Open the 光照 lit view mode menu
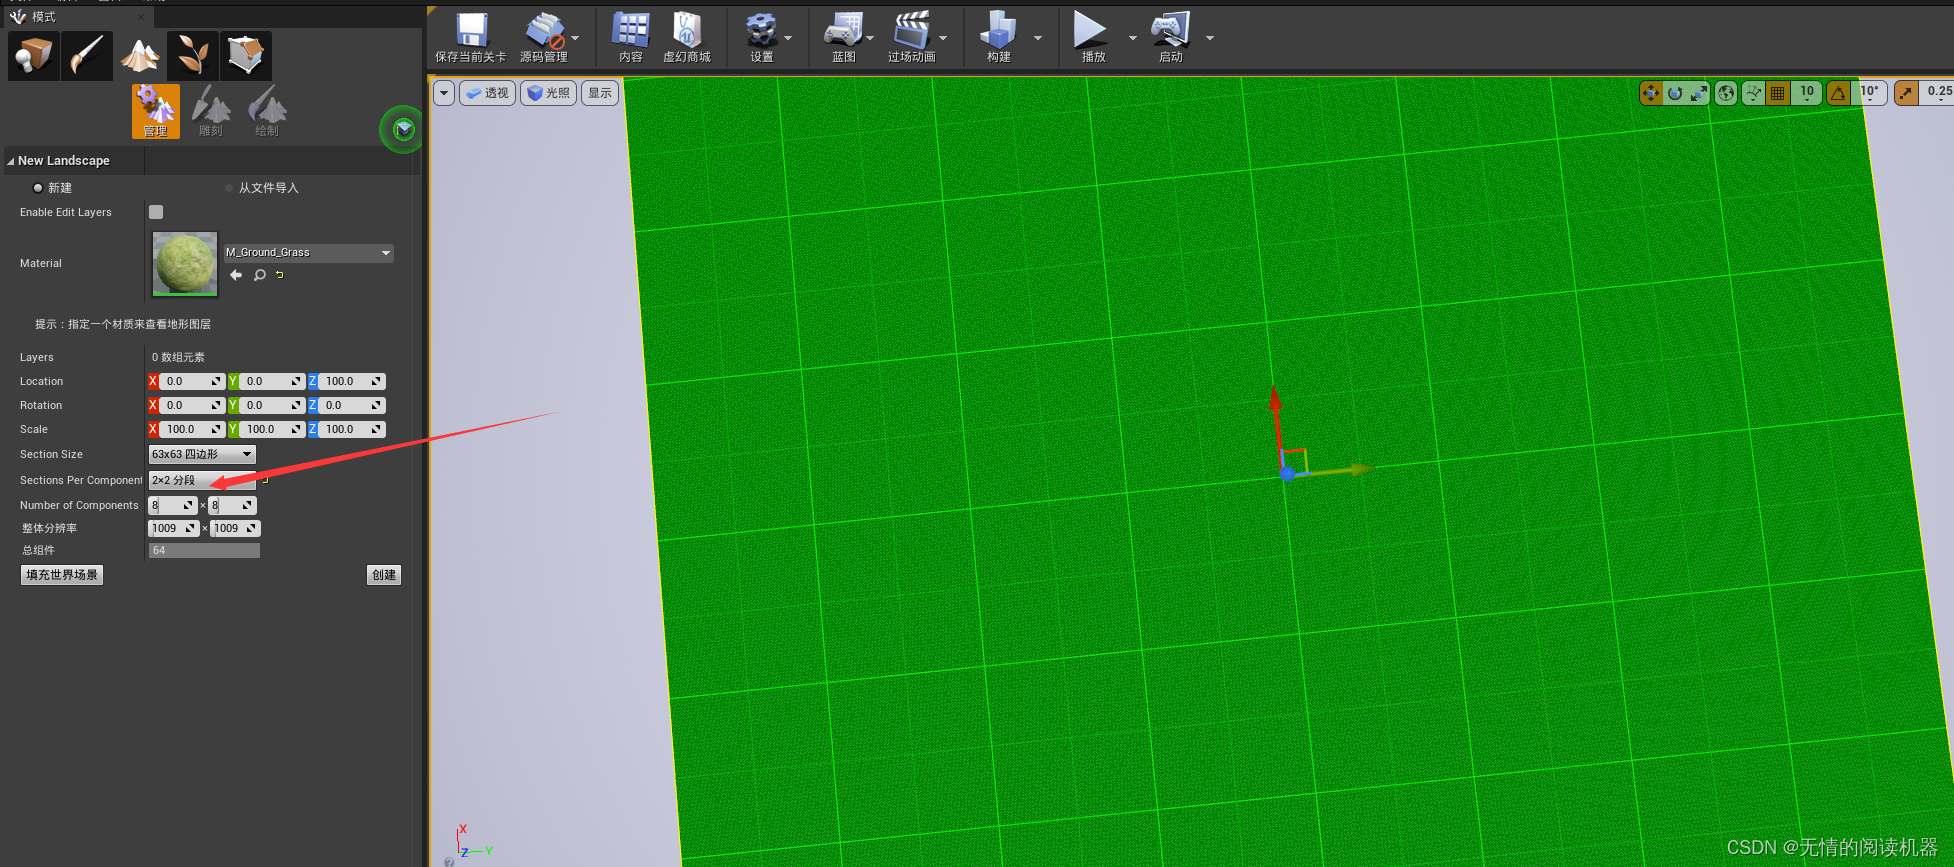Image resolution: width=1954 pixels, height=867 pixels. coord(549,93)
